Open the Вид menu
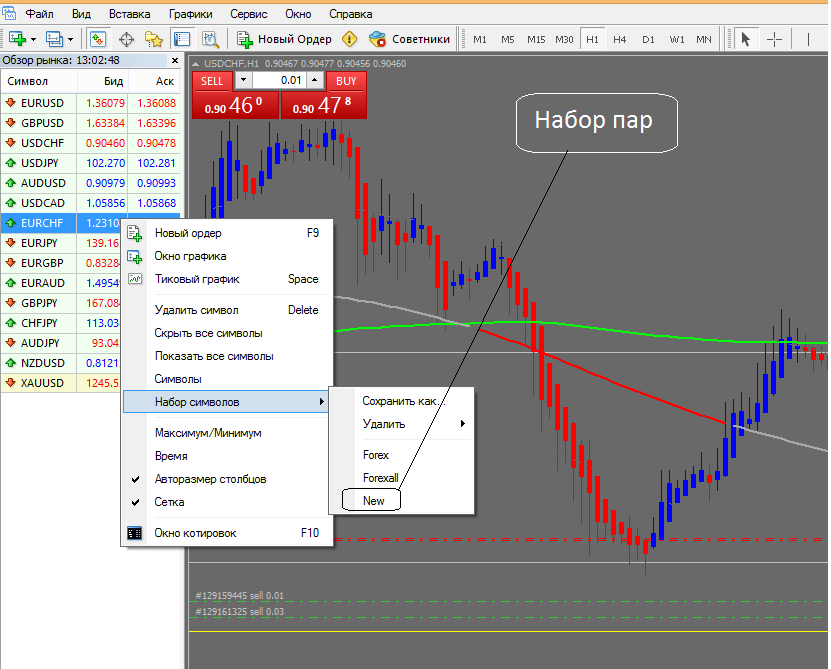Screen dimensions: 831x669 click(x=81, y=14)
